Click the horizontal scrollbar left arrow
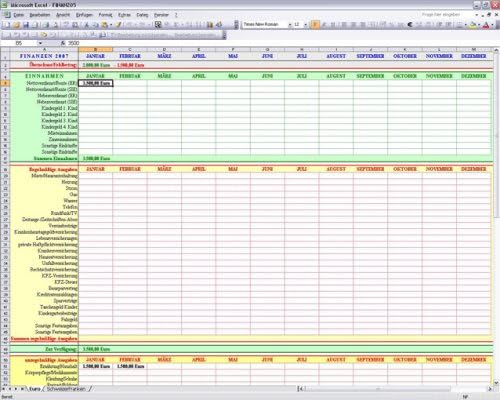This screenshot has width=500, height=400. coord(301,389)
